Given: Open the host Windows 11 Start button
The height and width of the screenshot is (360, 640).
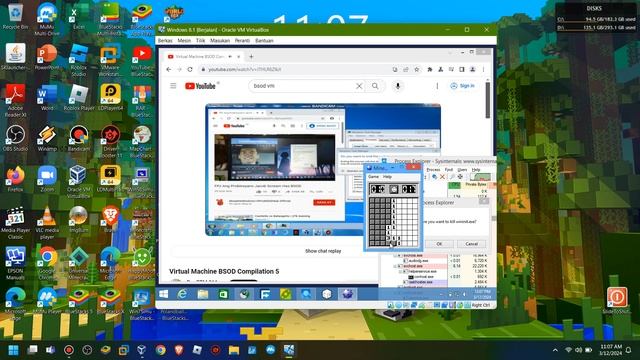Looking at the screenshot, I should pyautogui.click(x=13, y=350).
